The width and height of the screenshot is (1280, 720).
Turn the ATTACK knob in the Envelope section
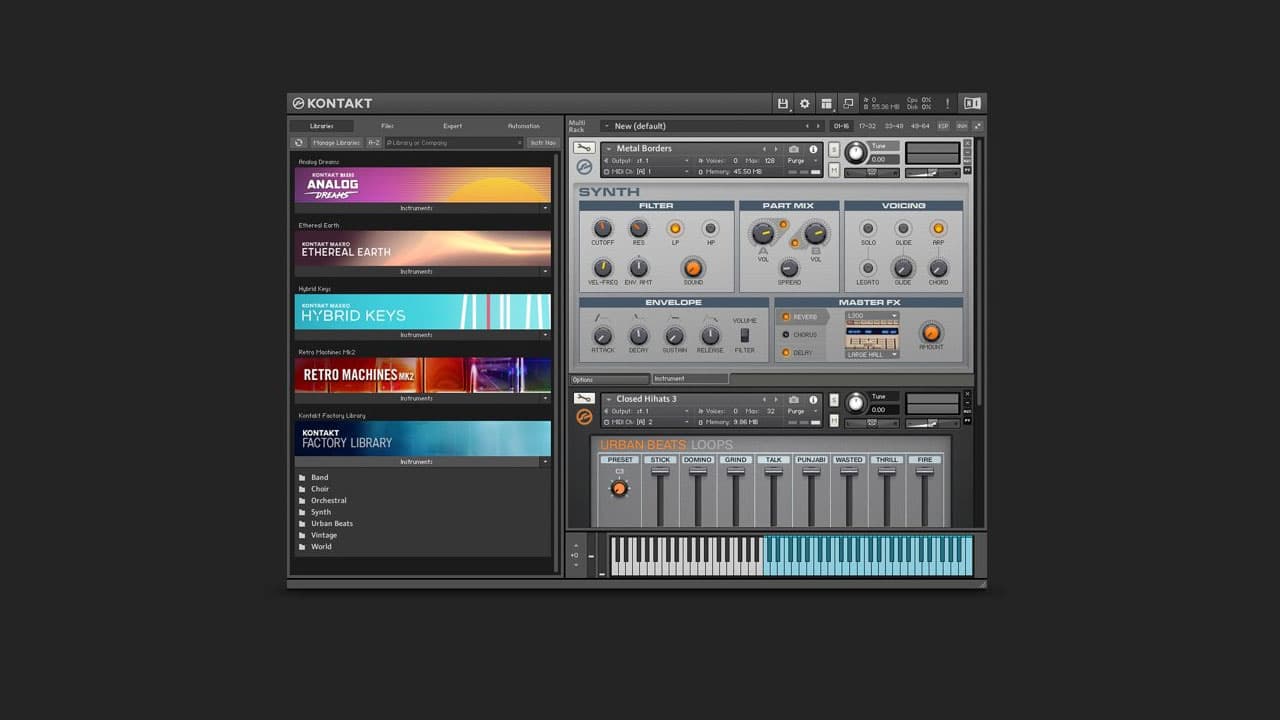[x=603, y=334]
